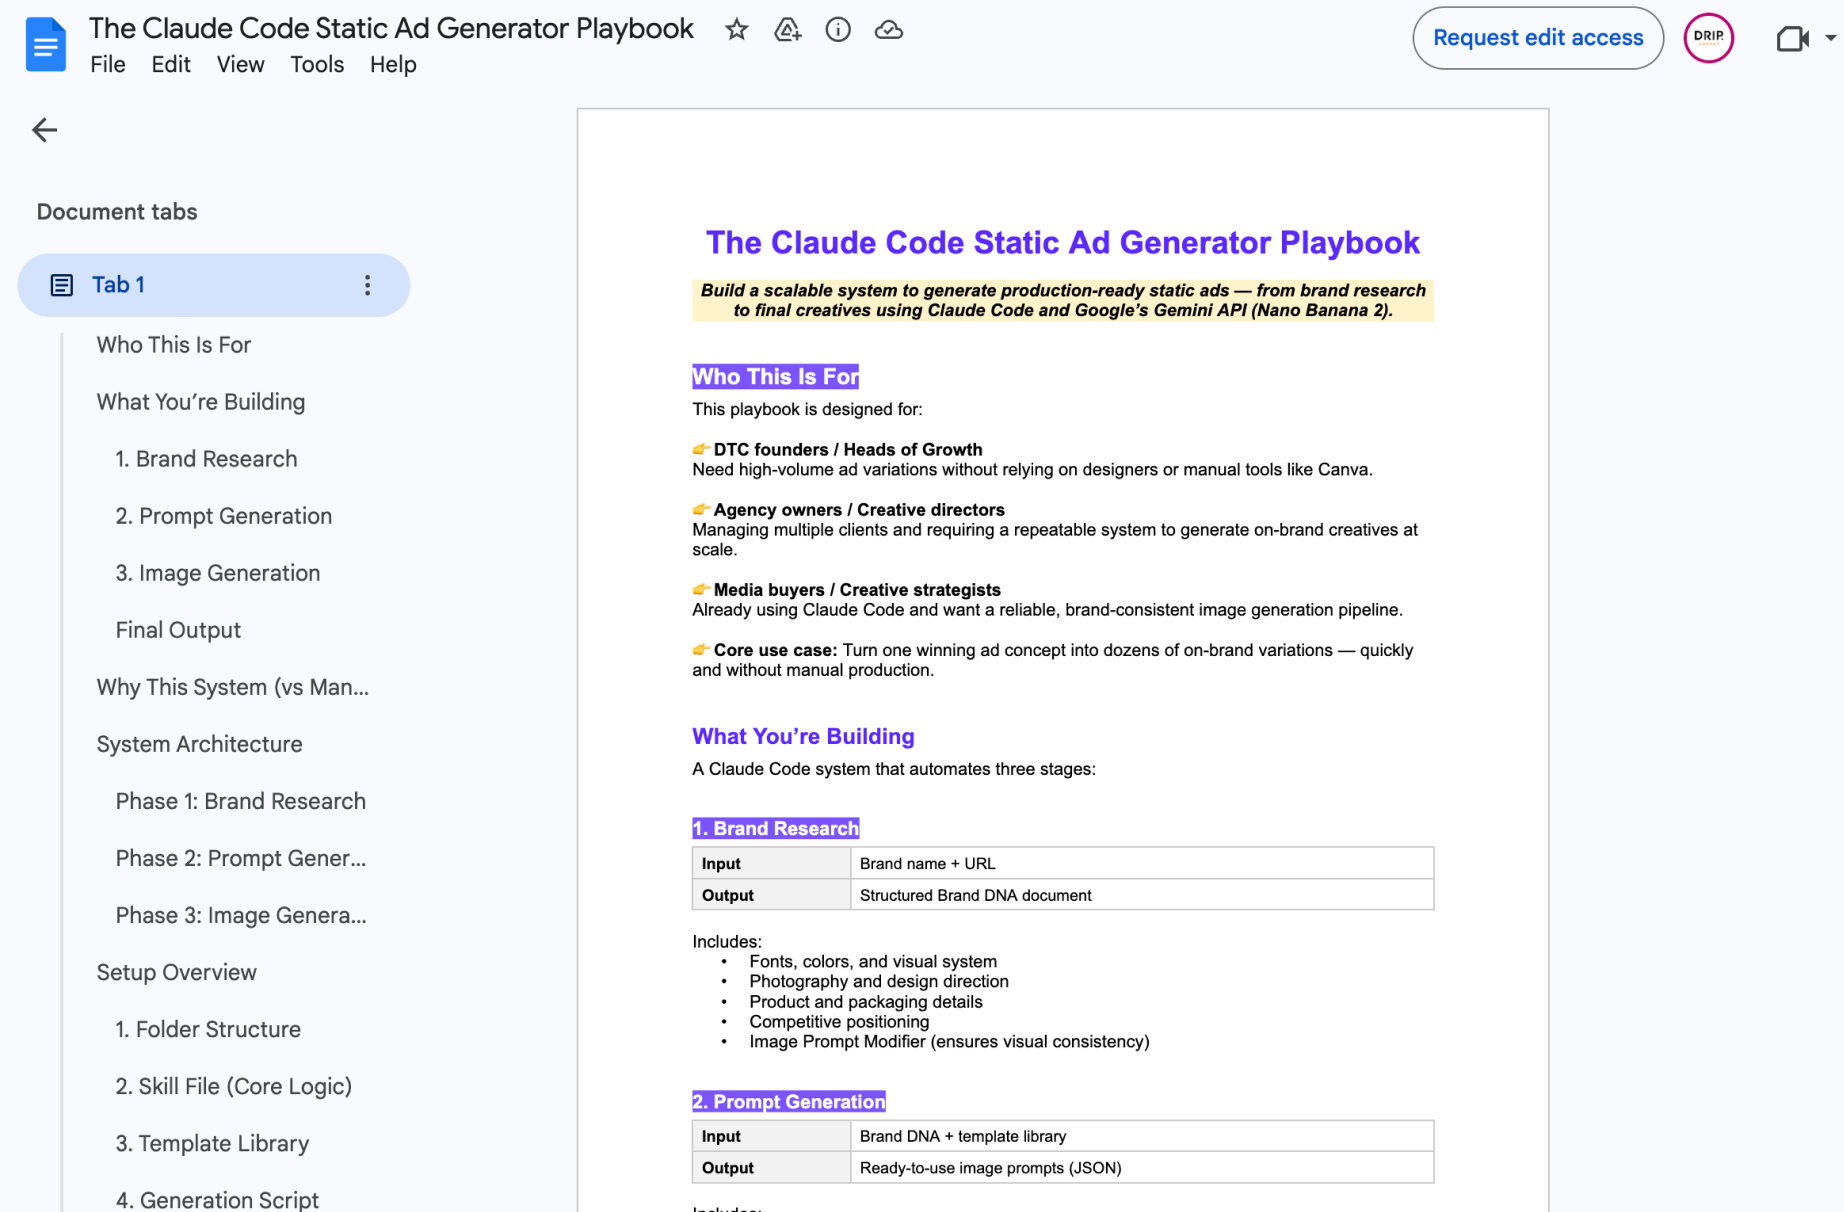Open the View menu
The height and width of the screenshot is (1212, 1844).
(240, 64)
